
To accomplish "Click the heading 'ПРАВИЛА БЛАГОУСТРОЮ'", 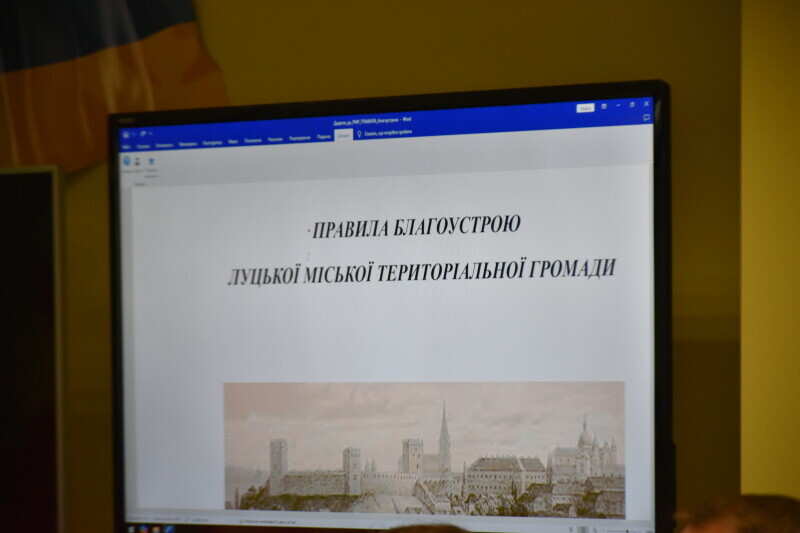I will click(x=416, y=227).
